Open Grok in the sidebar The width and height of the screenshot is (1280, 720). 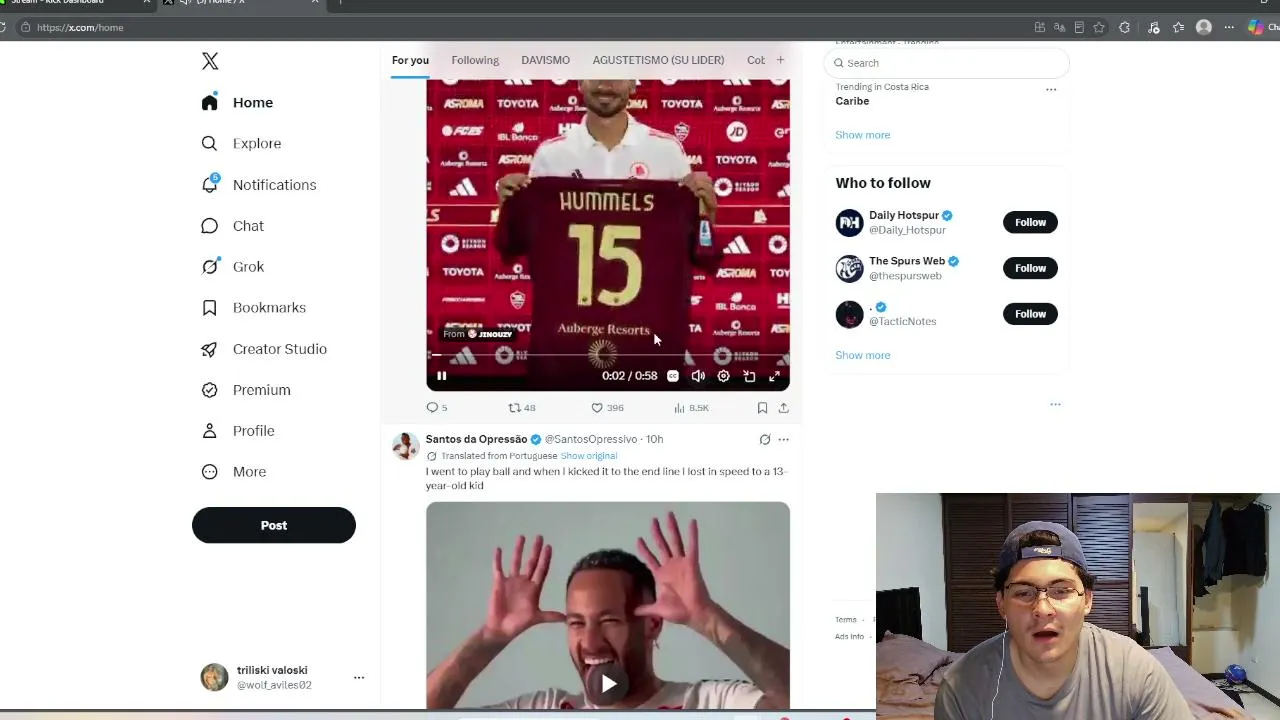point(232,266)
